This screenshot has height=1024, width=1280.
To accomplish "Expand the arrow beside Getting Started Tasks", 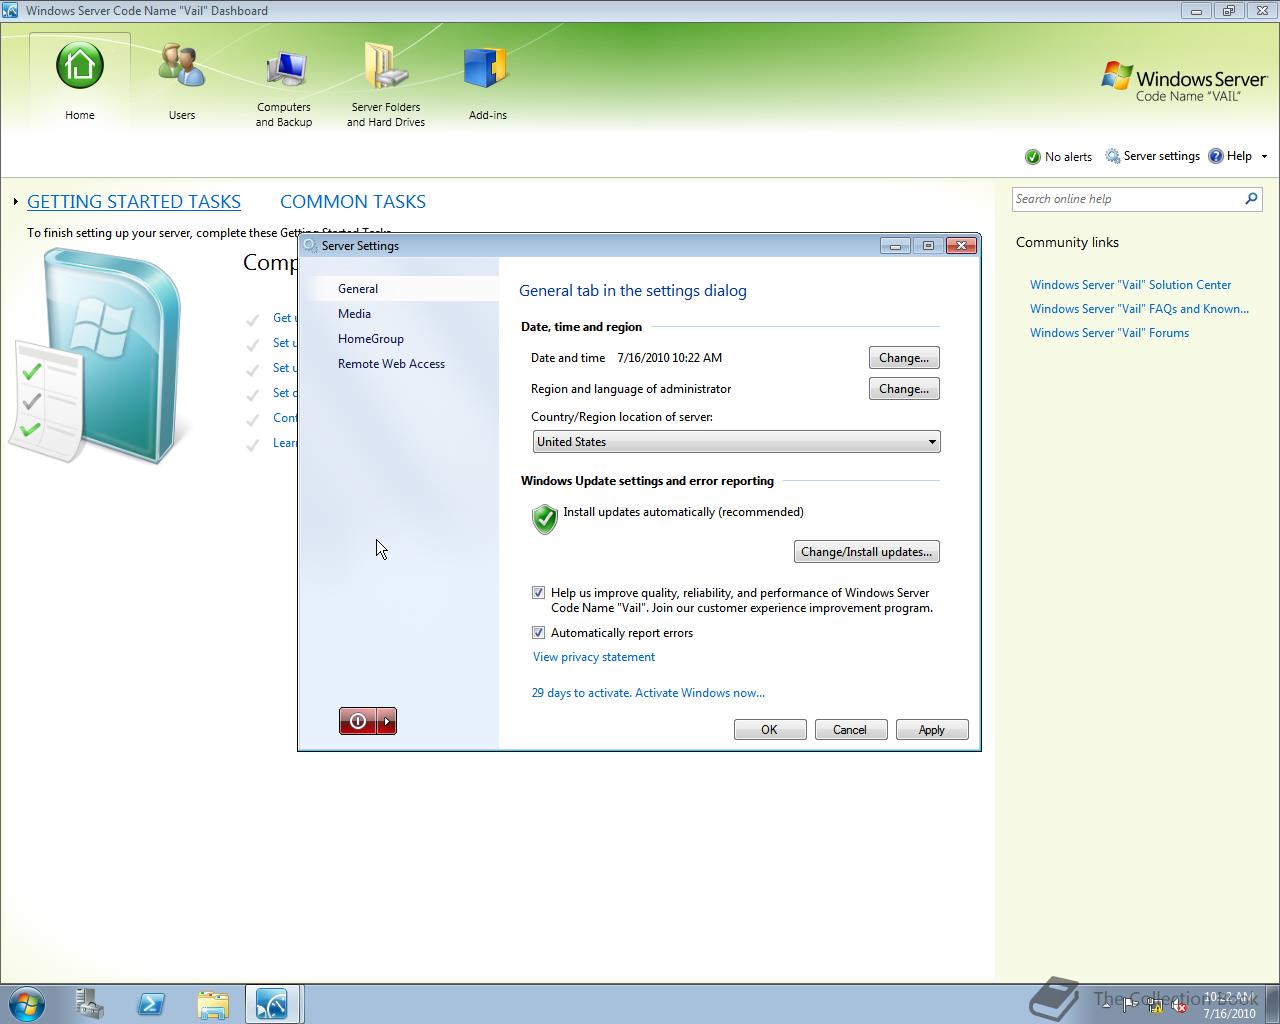I will (16, 201).
